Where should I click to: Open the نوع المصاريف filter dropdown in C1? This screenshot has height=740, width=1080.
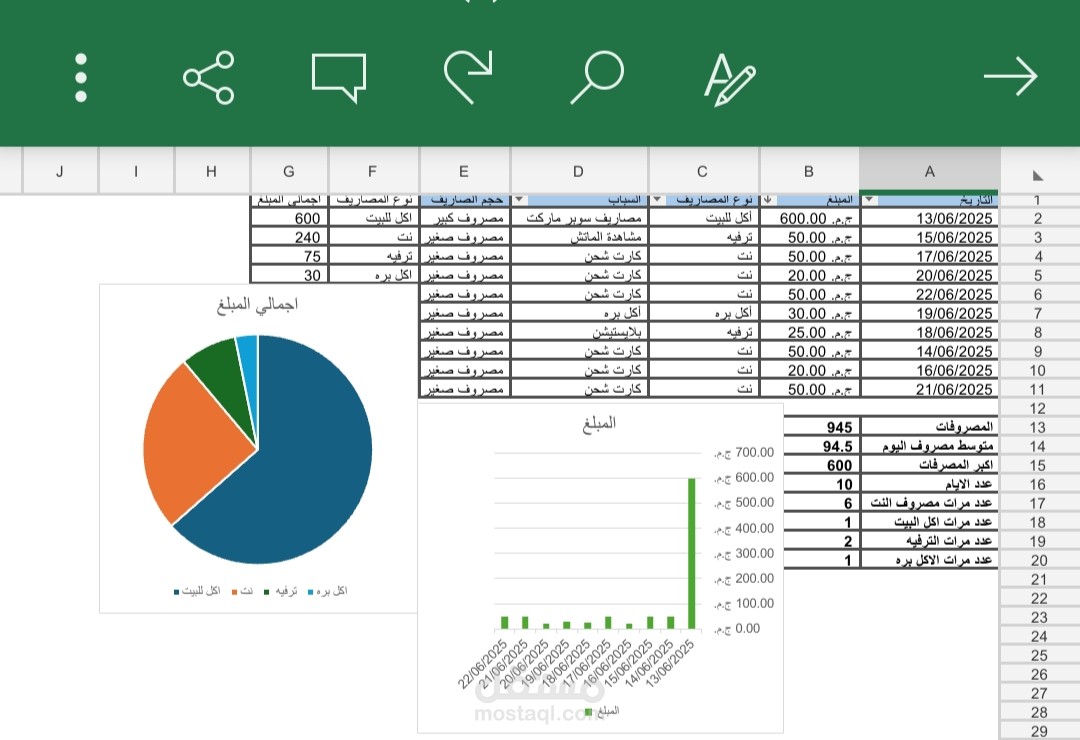click(x=657, y=200)
